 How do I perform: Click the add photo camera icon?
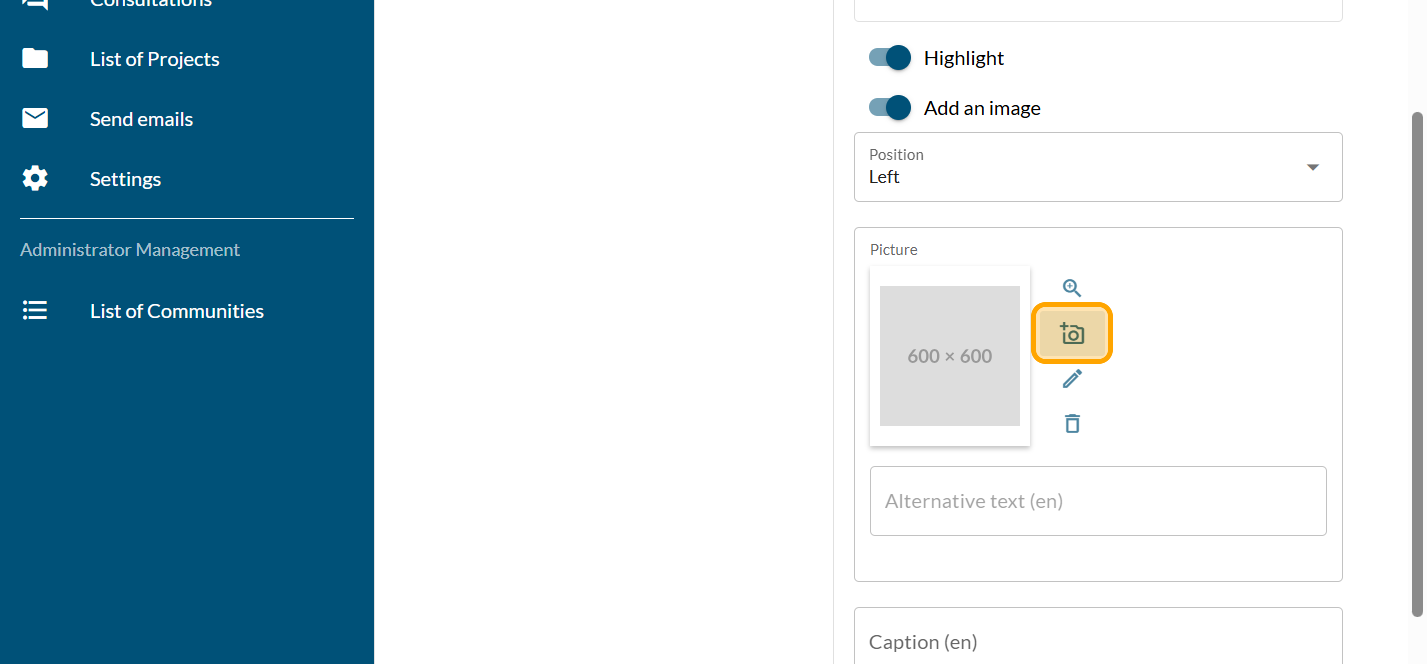click(1072, 333)
